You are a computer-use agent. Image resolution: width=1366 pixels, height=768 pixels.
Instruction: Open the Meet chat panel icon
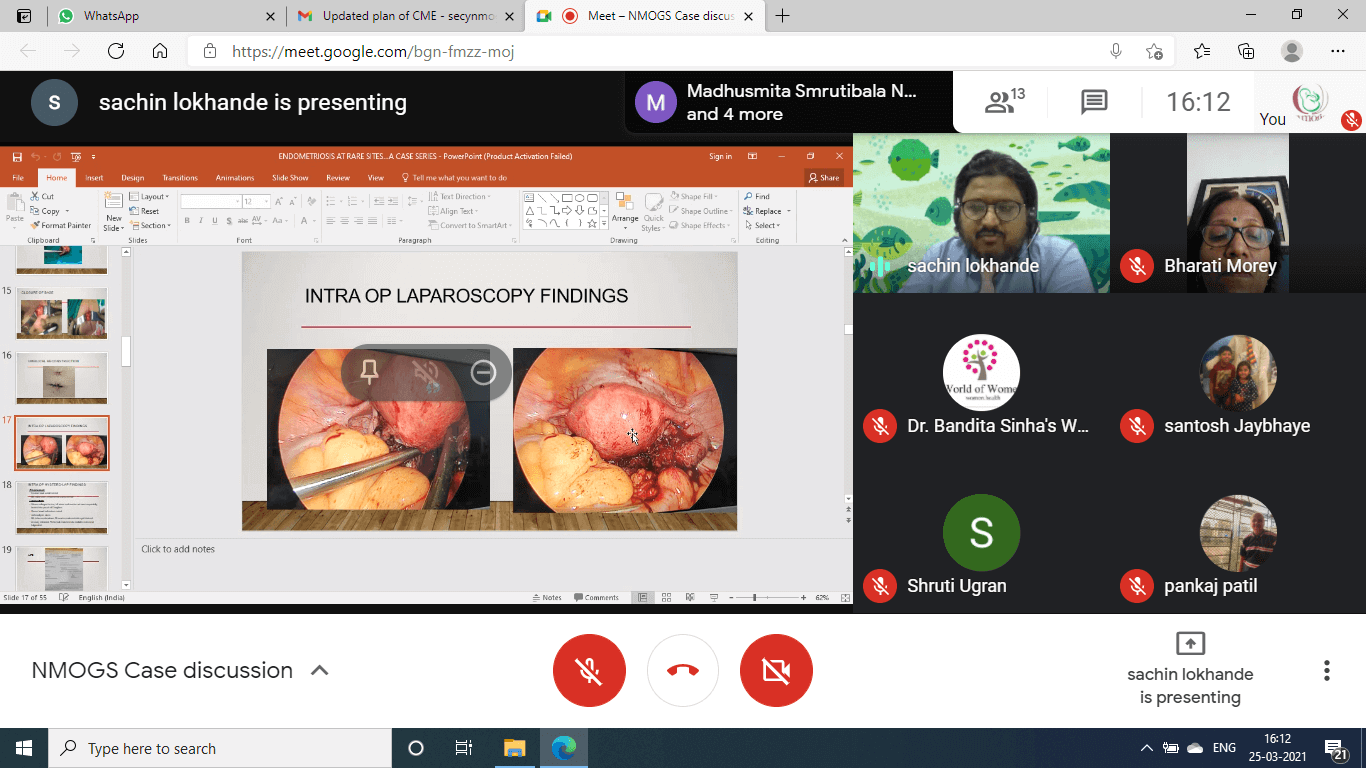1094,102
